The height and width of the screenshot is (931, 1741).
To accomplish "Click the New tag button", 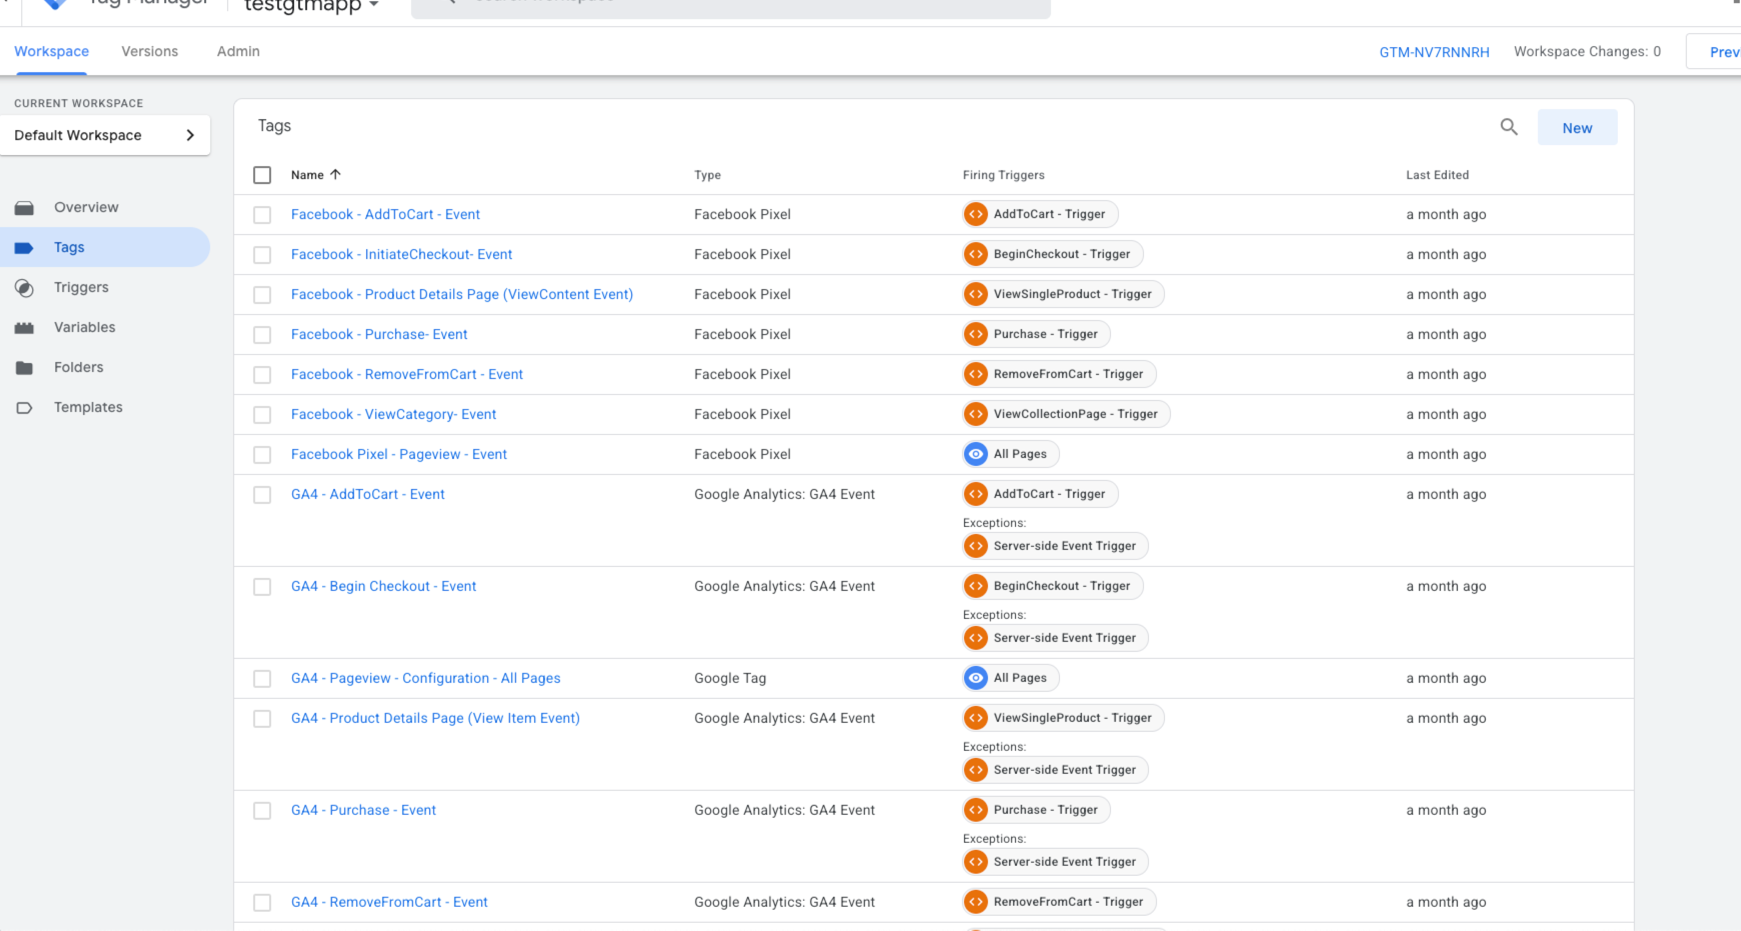I will (x=1576, y=128).
